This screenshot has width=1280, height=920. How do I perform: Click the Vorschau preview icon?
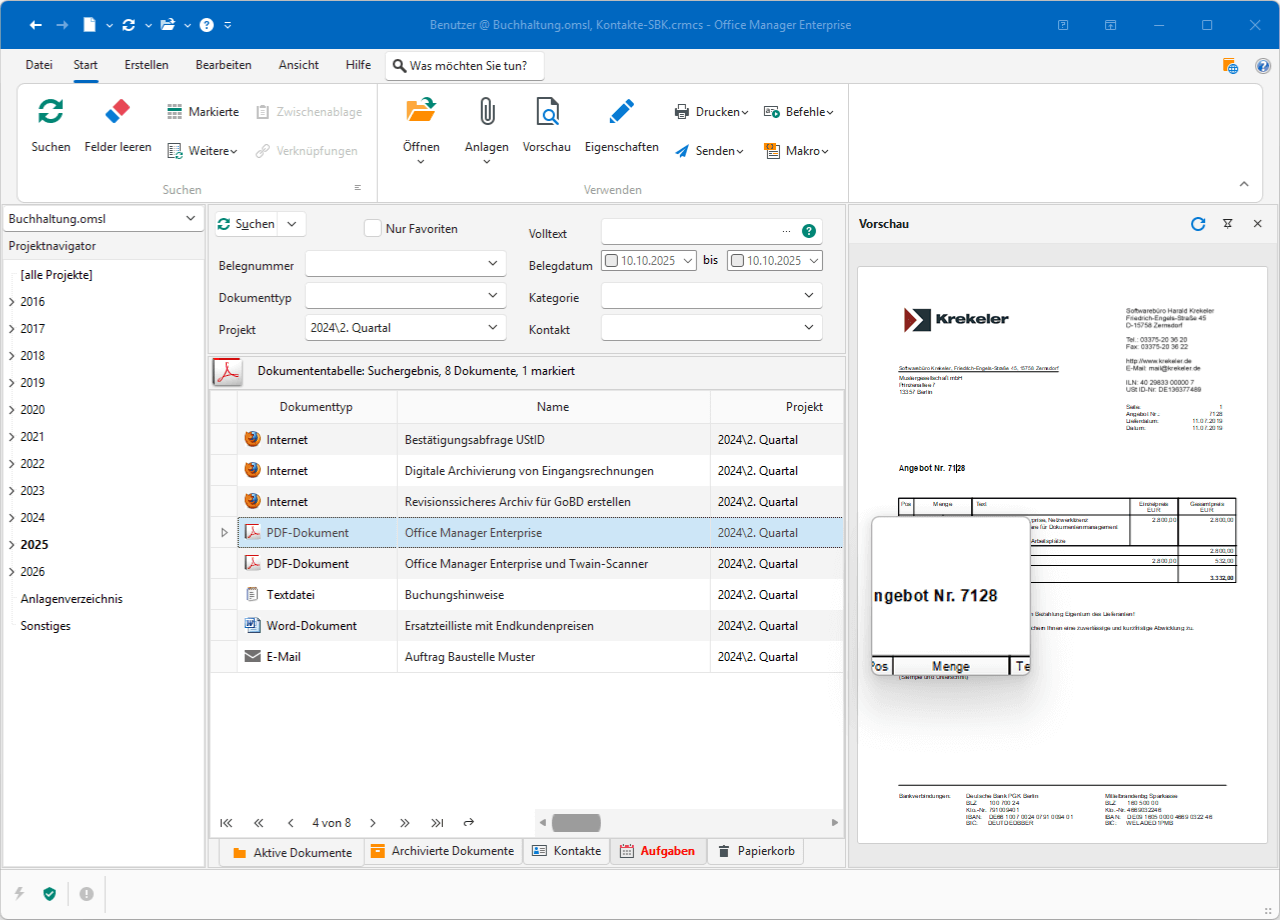tap(547, 111)
